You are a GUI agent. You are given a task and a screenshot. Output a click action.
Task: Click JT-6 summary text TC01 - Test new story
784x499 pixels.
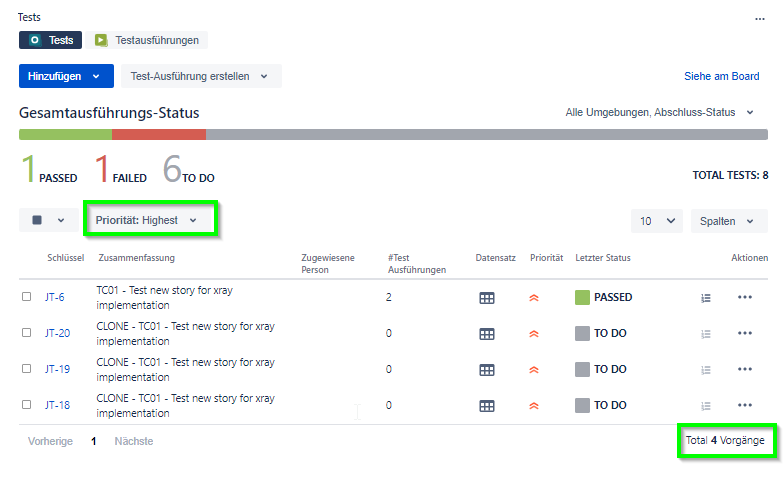coord(164,298)
